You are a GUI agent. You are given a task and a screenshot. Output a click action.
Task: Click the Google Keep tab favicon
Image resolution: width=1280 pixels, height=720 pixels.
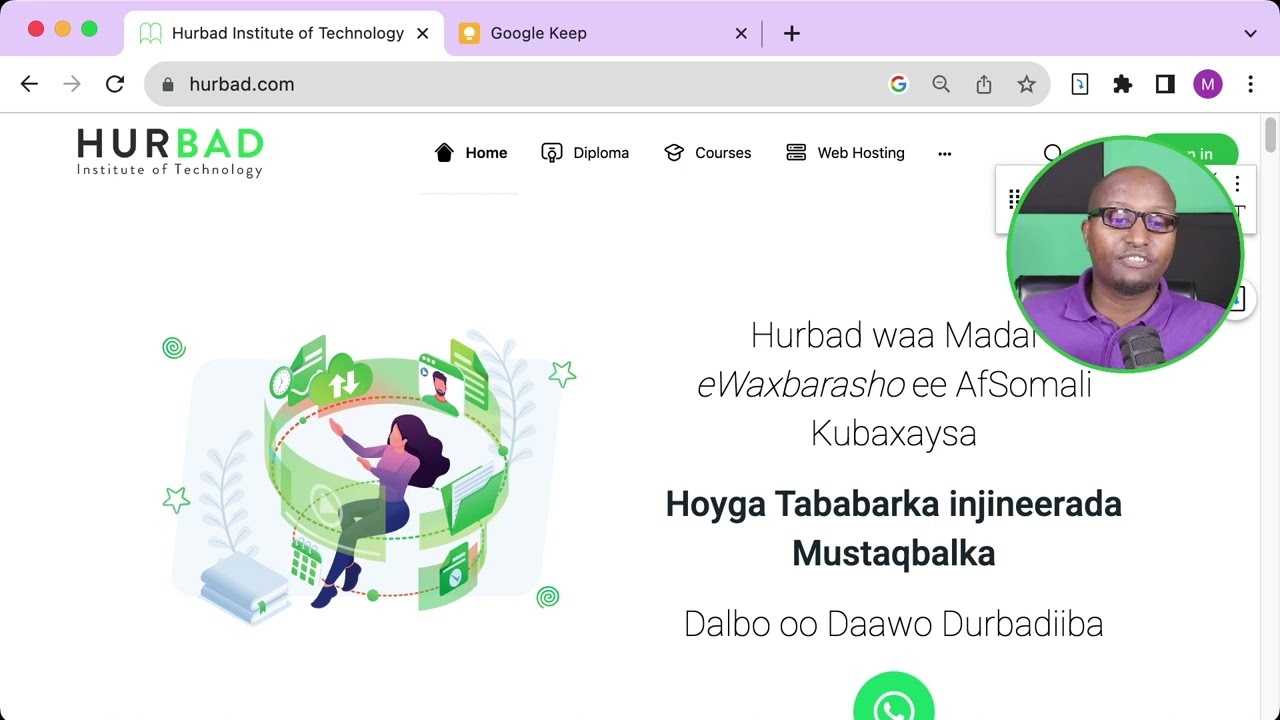click(x=469, y=33)
